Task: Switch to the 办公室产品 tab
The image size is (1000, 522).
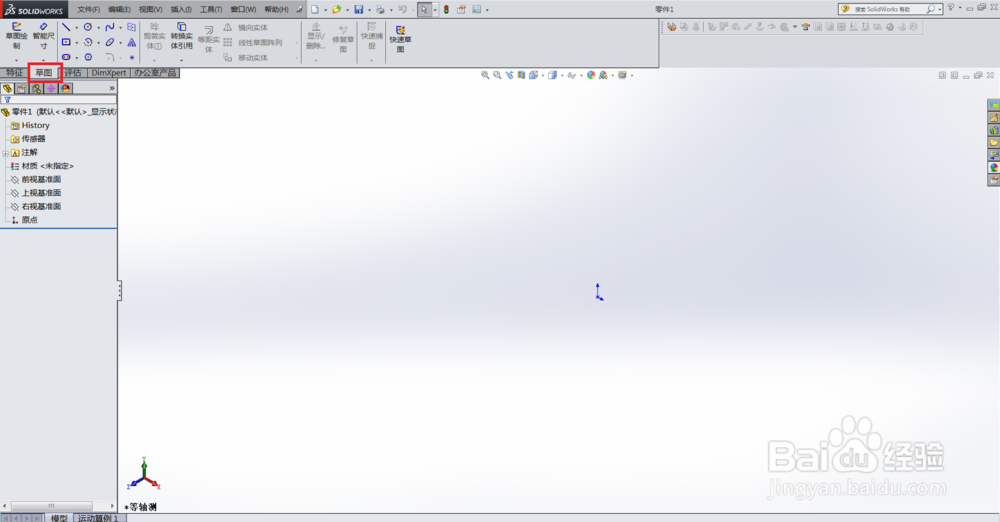Action: pyautogui.click(x=155, y=73)
